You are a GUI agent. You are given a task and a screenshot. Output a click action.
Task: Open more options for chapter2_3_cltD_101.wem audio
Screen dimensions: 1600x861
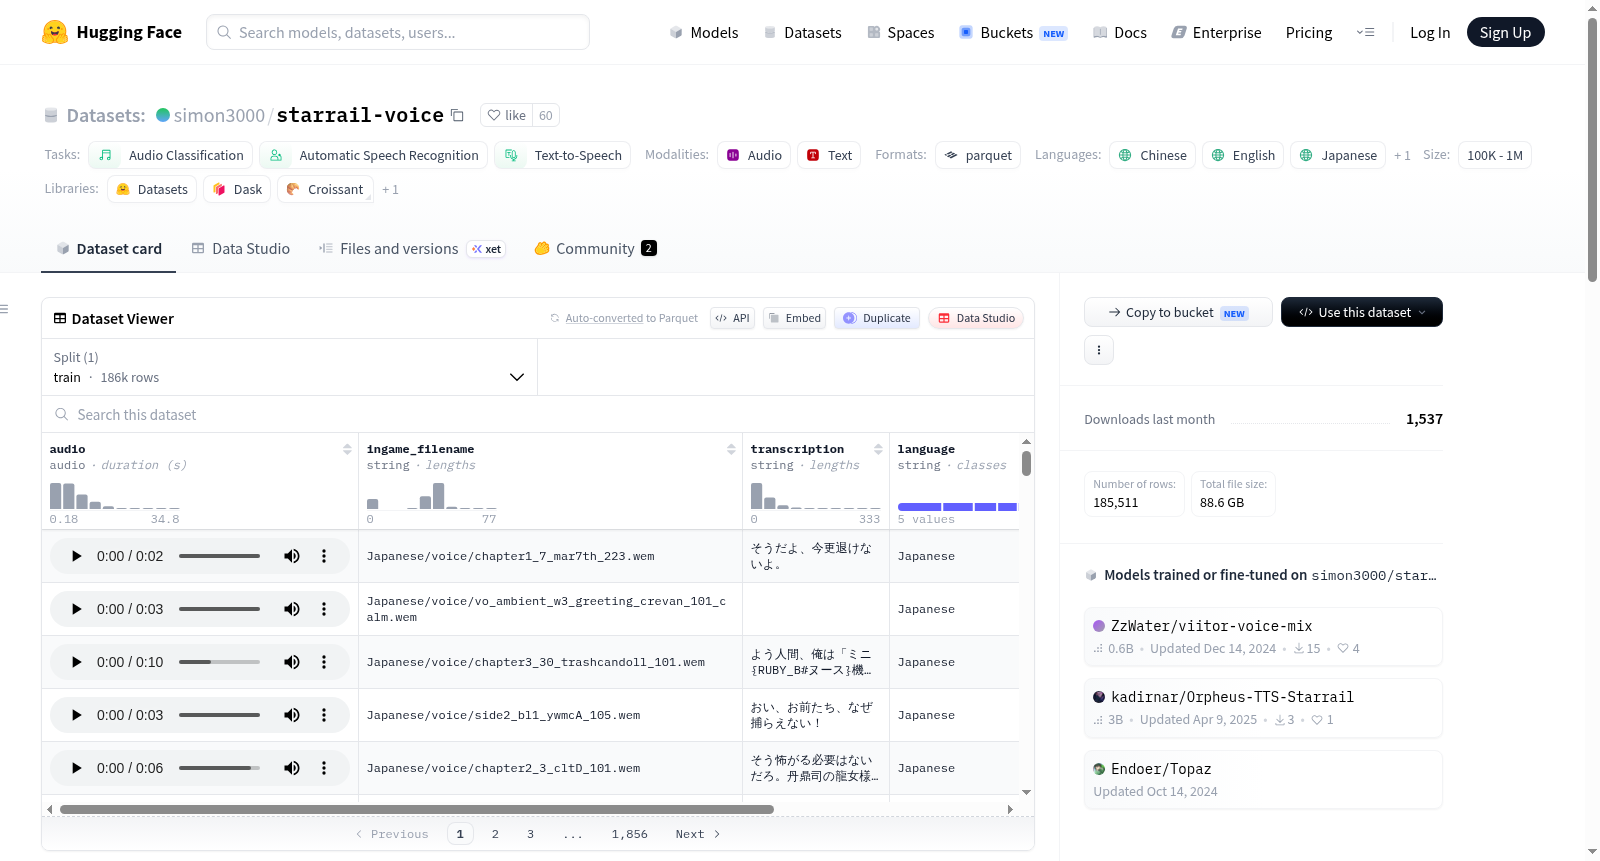(324, 768)
